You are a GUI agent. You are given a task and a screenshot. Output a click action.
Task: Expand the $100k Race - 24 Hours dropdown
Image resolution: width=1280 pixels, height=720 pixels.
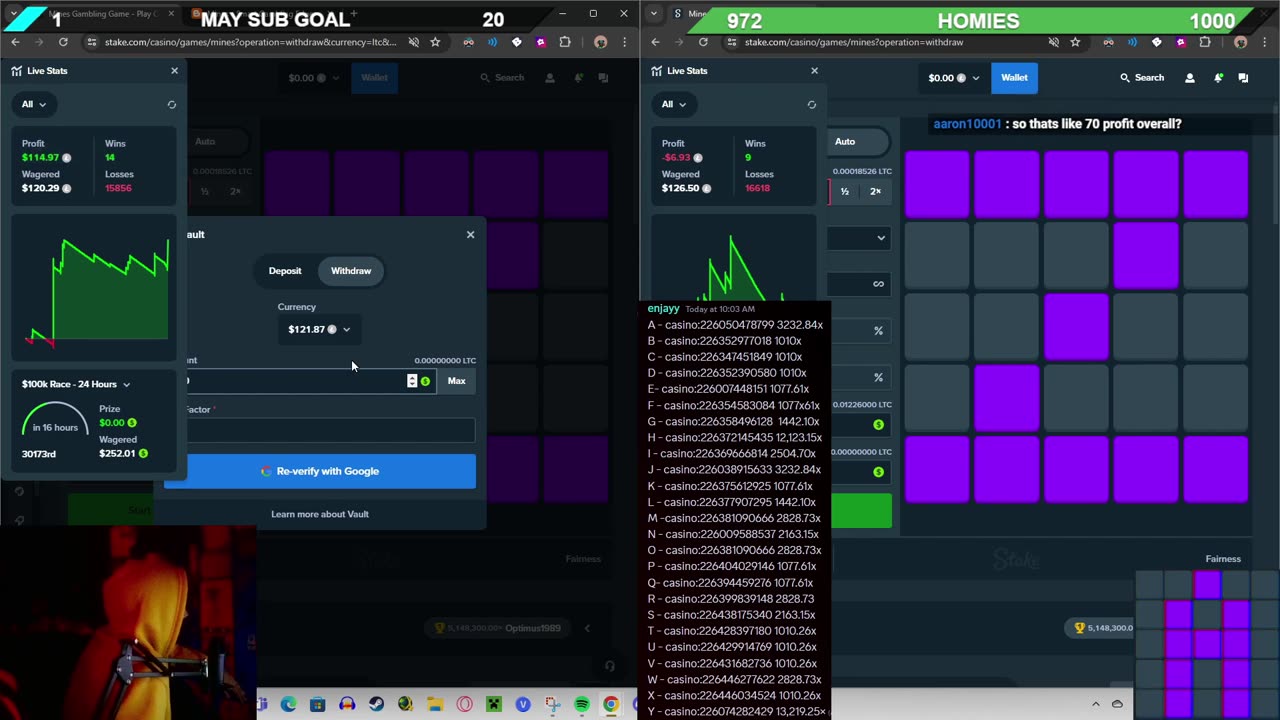(x=76, y=384)
